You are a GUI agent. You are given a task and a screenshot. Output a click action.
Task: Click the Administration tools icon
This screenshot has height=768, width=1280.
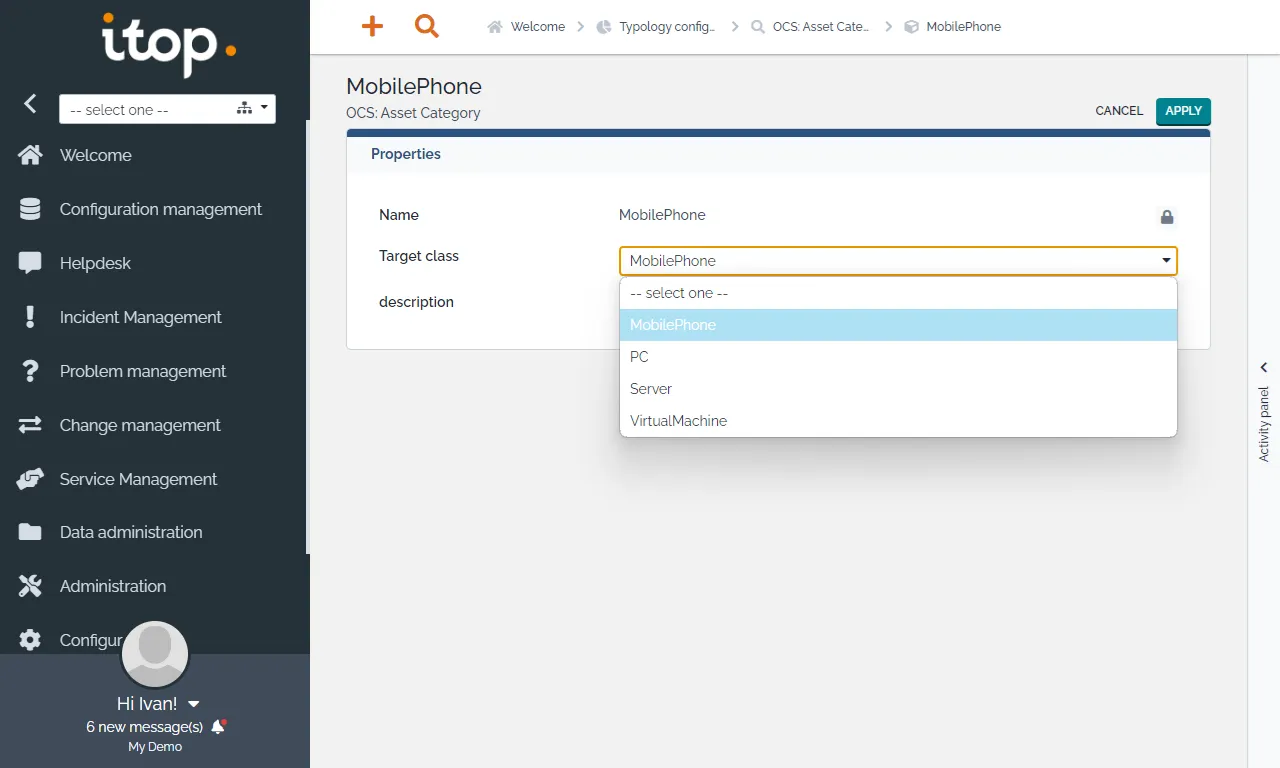click(x=30, y=586)
